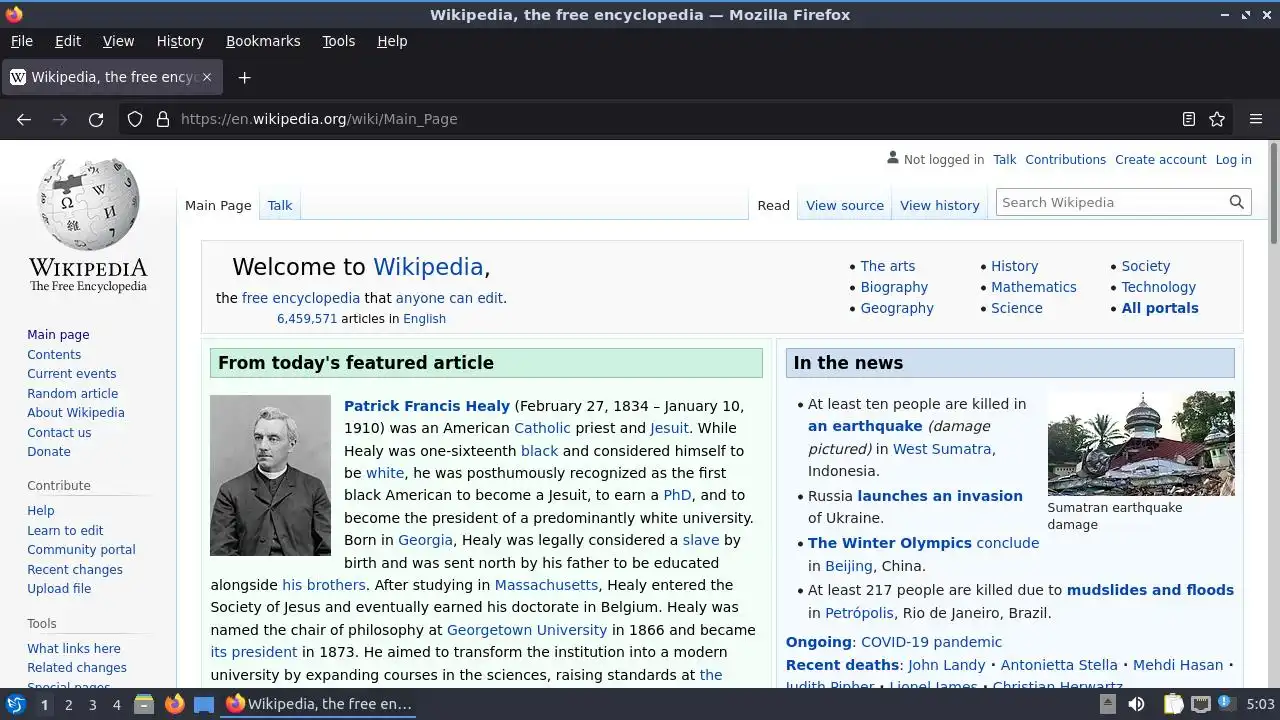Open the Edit menu
This screenshot has width=1280, height=720.
pyautogui.click(x=68, y=41)
